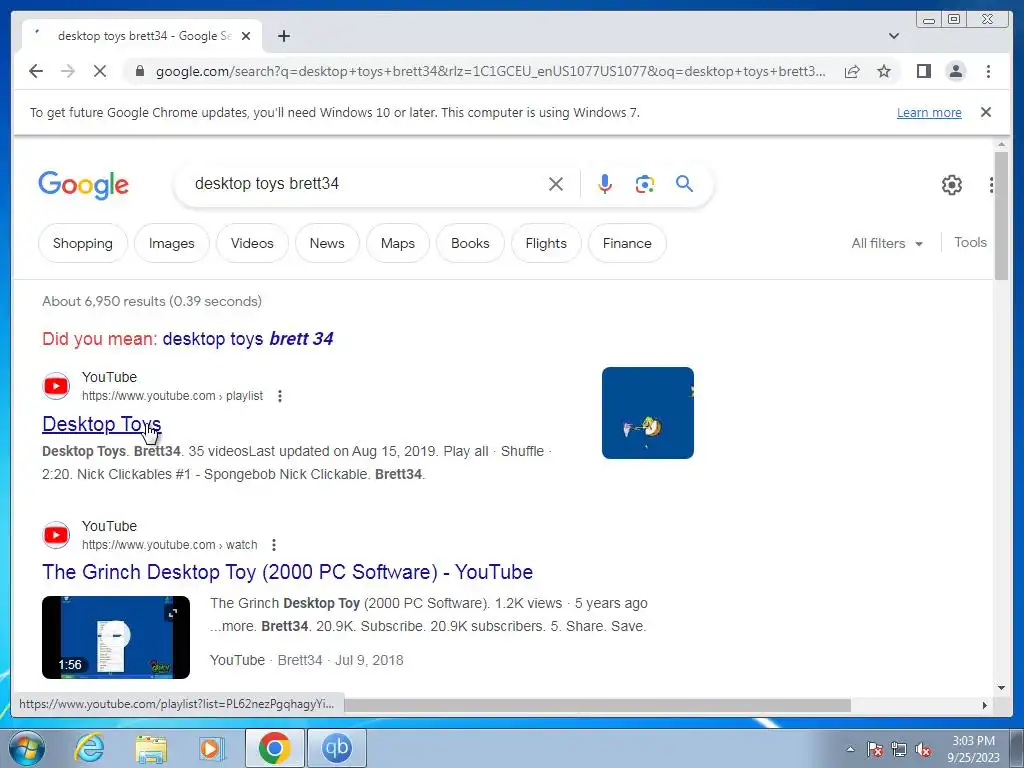Open The Grinch Desktop Toy result

tap(287, 572)
